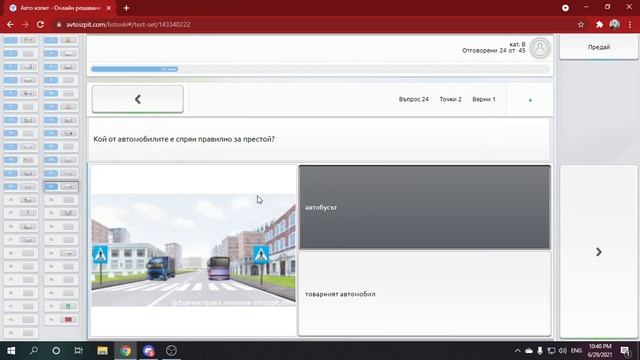
Task: Show hidden system tray icons
Action: tap(517, 351)
